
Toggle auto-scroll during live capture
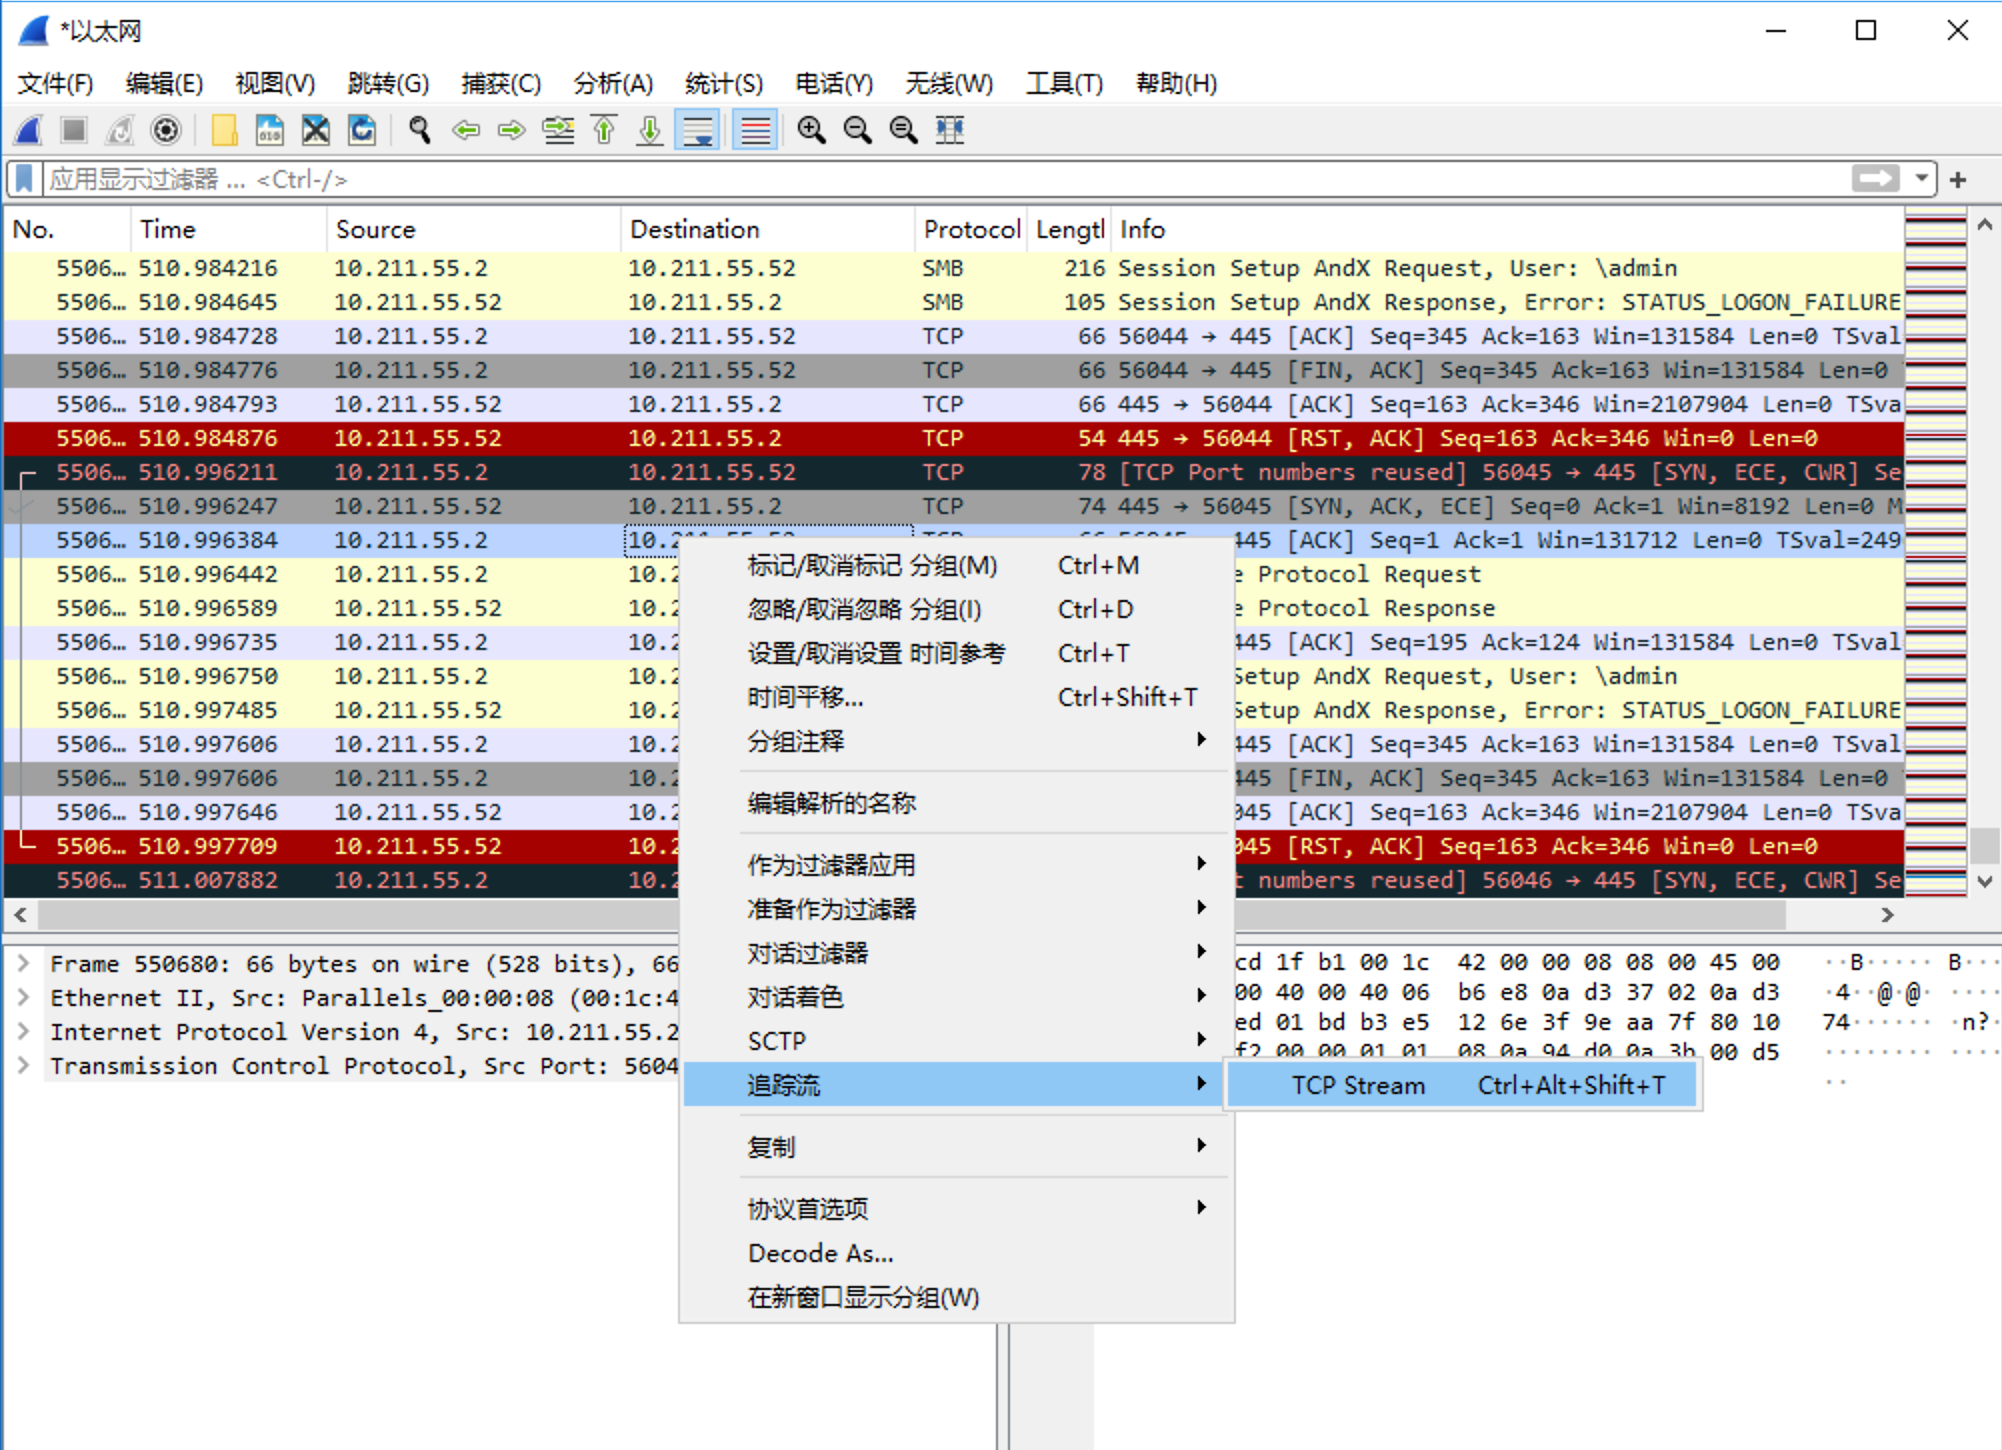[698, 130]
